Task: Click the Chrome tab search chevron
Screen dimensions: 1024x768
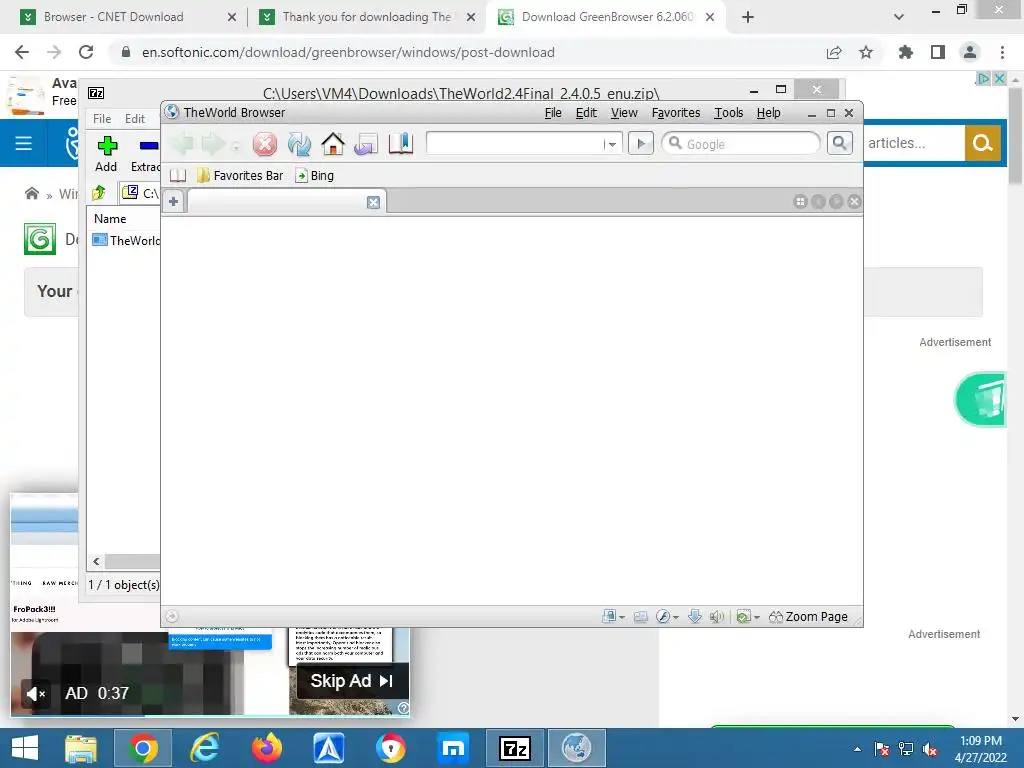Action: 899,17
